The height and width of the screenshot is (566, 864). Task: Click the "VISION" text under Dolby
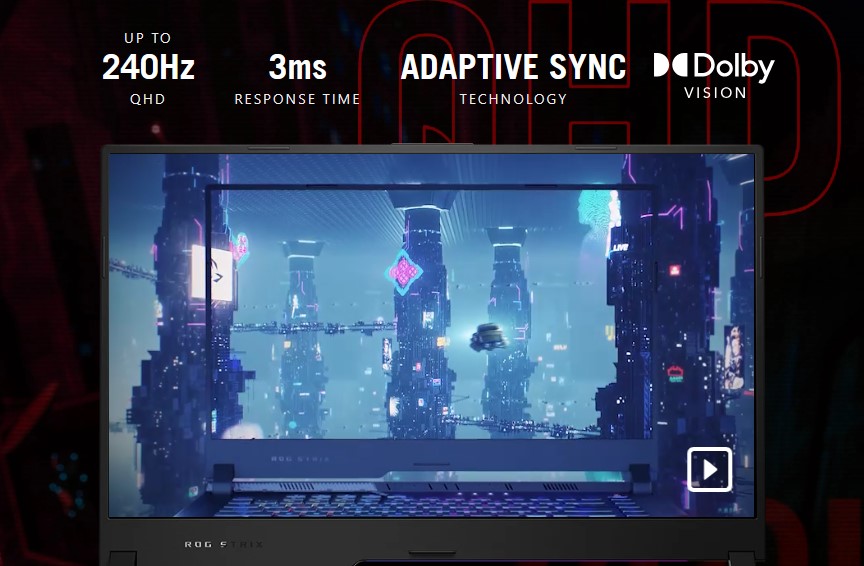pos(715,93)
